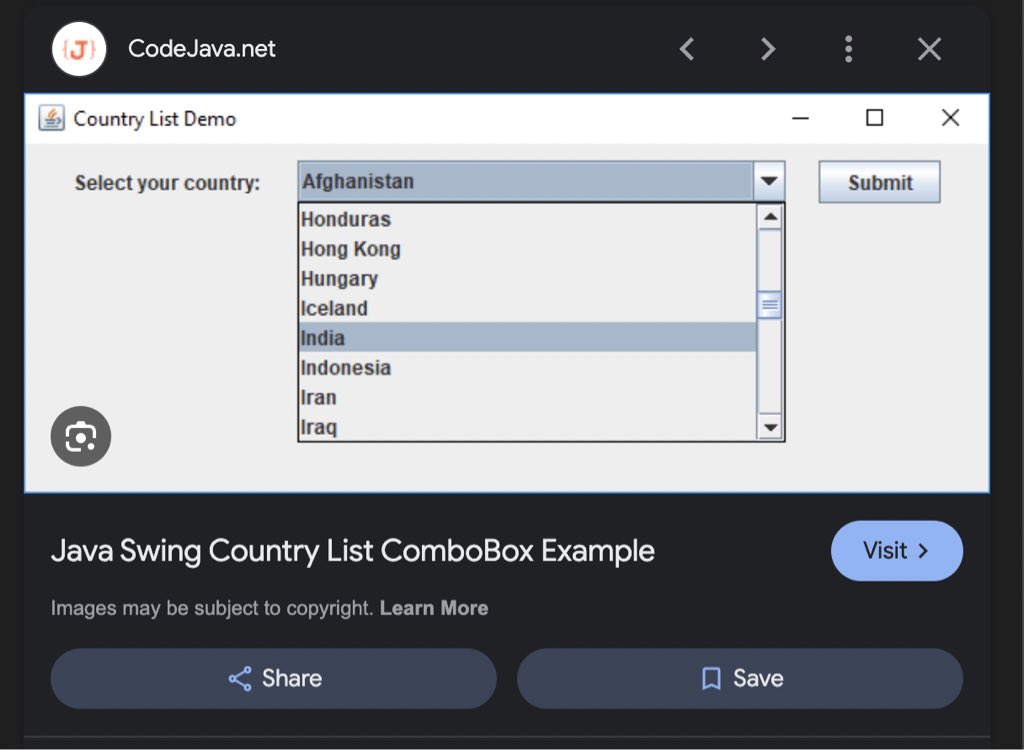Click the list scrollbar down arrow
1024x750 pixels.
(770, 428)
